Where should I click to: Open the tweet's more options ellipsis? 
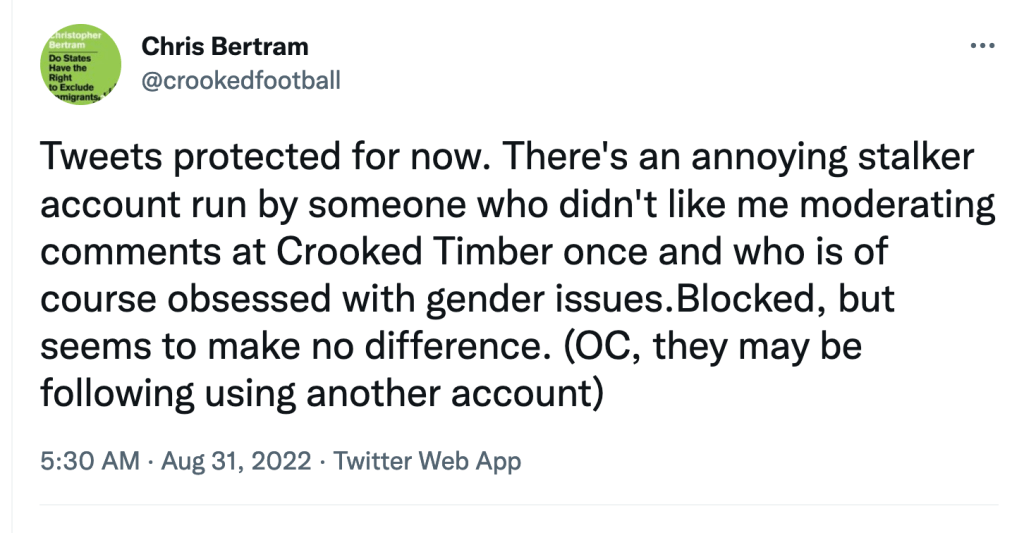983,47
